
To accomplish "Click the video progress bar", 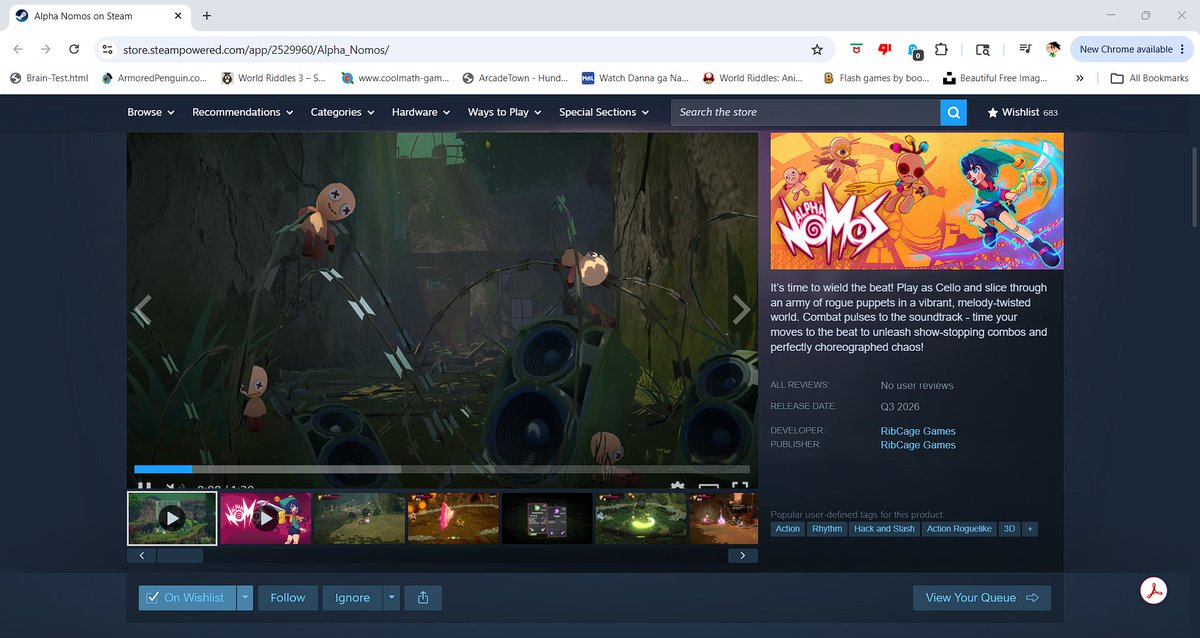I will click(x=442, y=468).
